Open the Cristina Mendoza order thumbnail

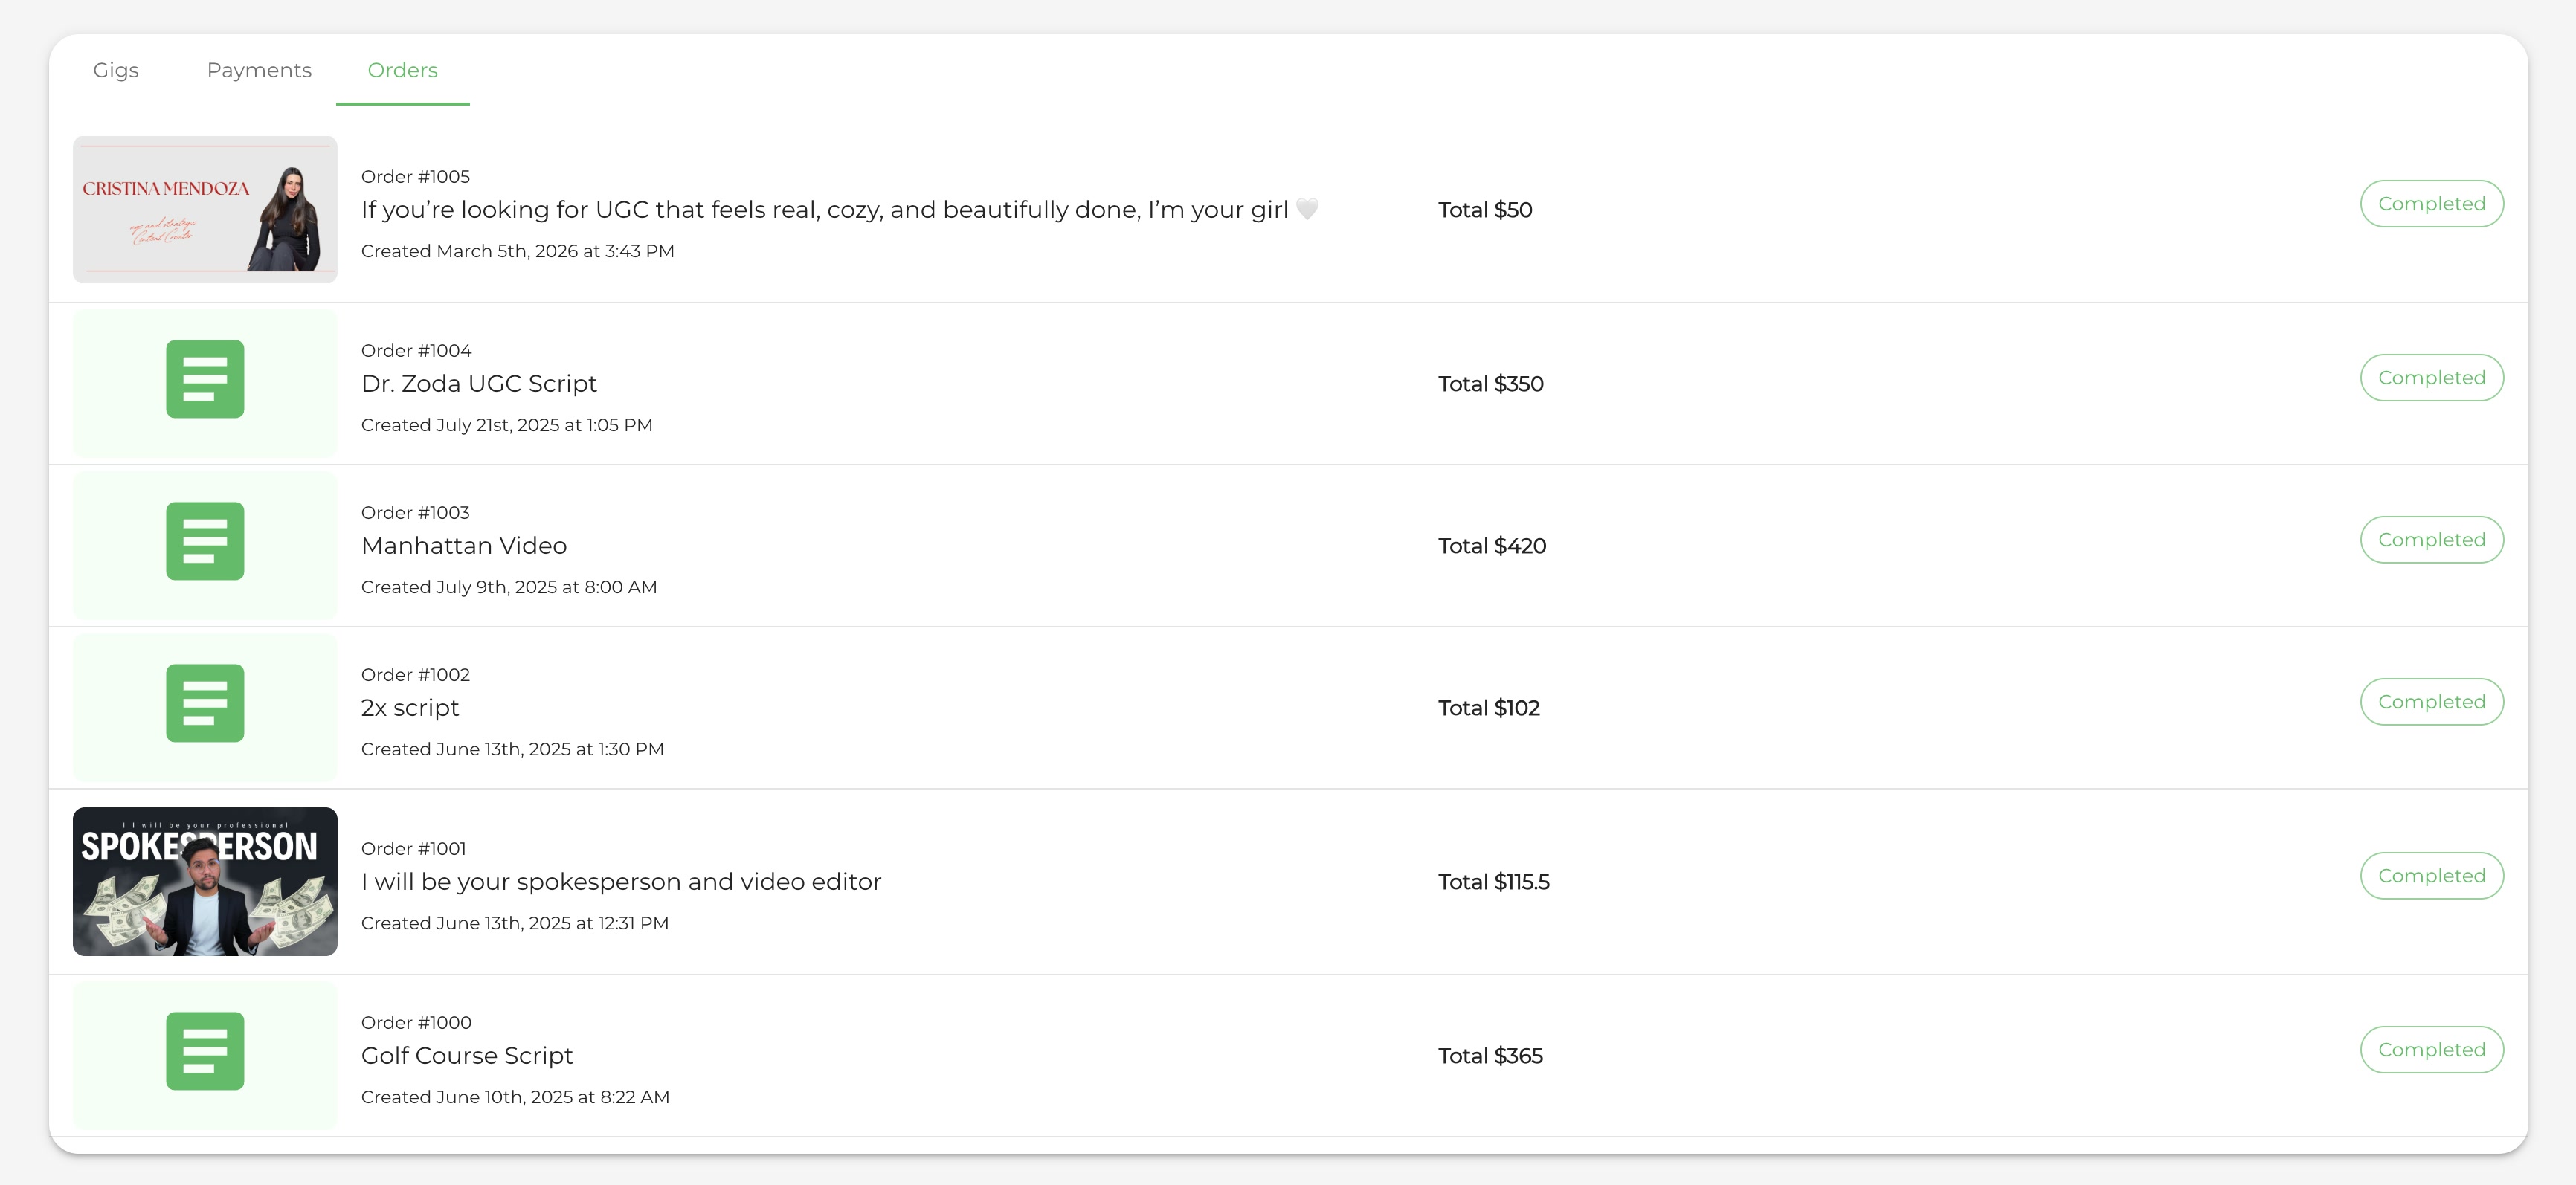point(205,209)
